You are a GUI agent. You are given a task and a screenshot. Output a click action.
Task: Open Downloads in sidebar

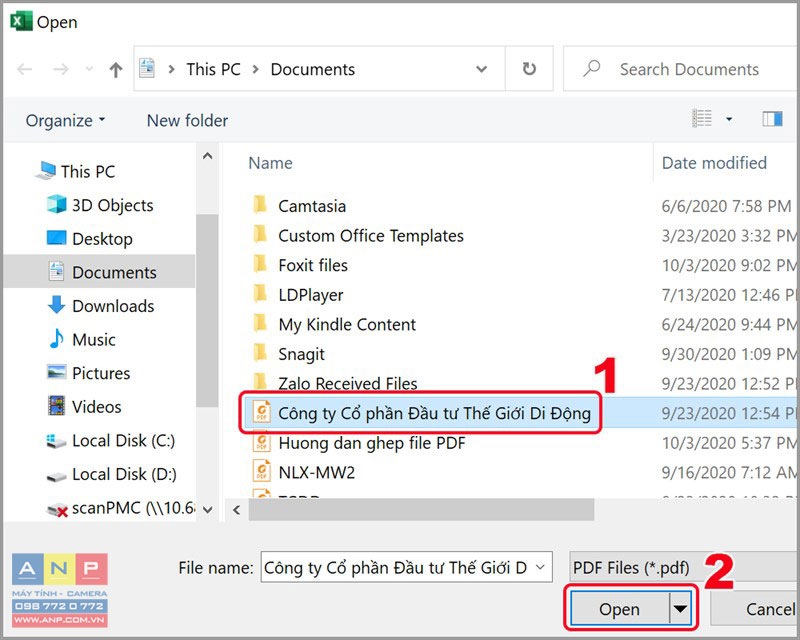point(101,306)
